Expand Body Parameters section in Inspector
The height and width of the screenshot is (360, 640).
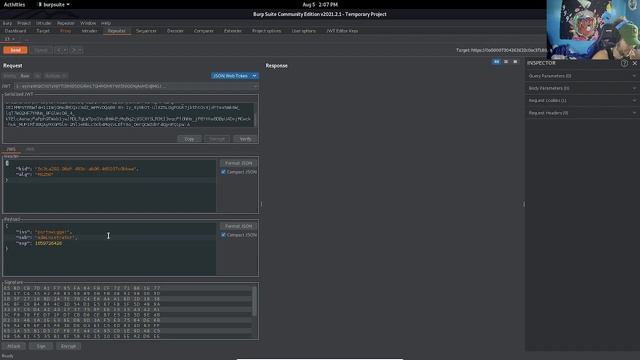(x=582, y=88)
